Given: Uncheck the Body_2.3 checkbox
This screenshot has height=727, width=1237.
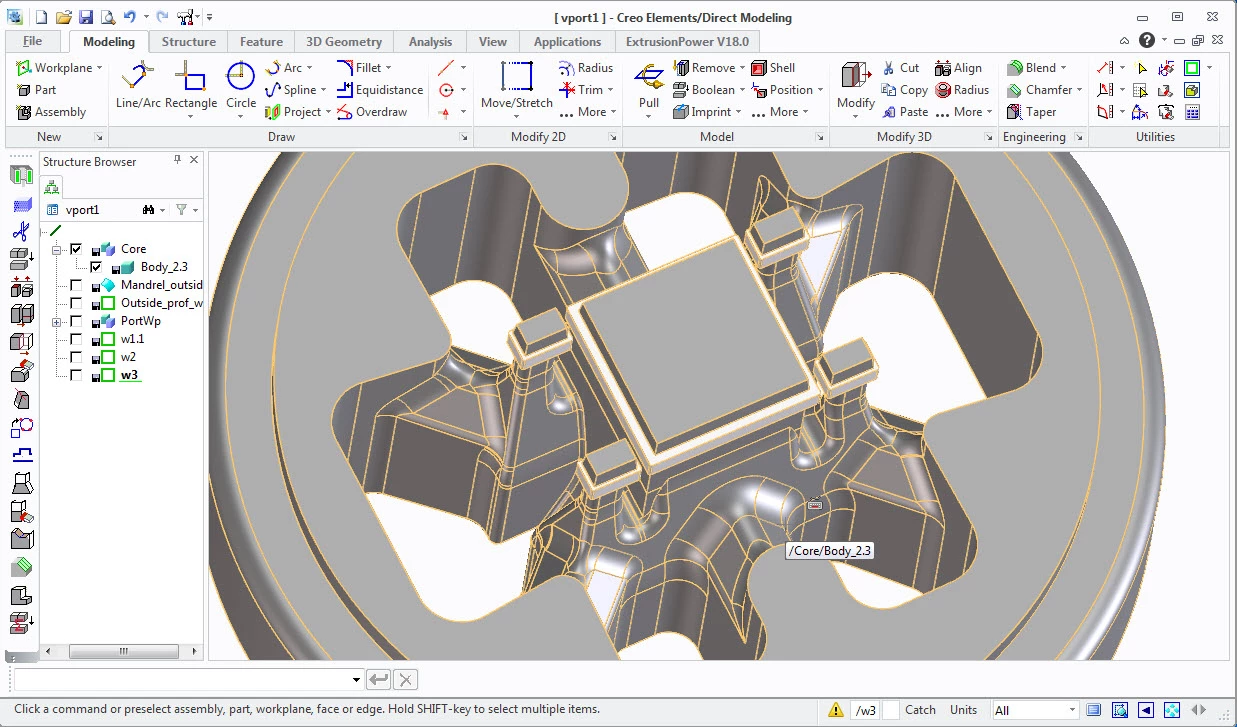Looking at the screenshot, I should [96, 267].
